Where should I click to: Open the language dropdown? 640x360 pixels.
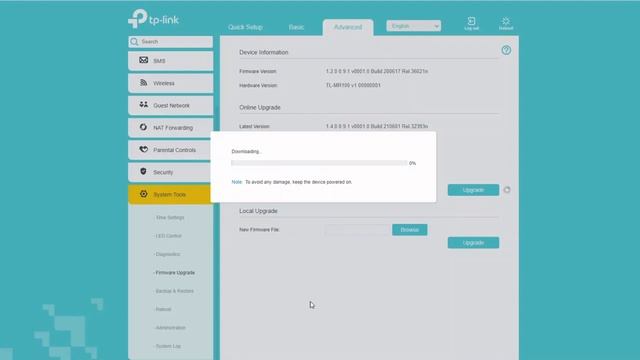pos(413,26)
